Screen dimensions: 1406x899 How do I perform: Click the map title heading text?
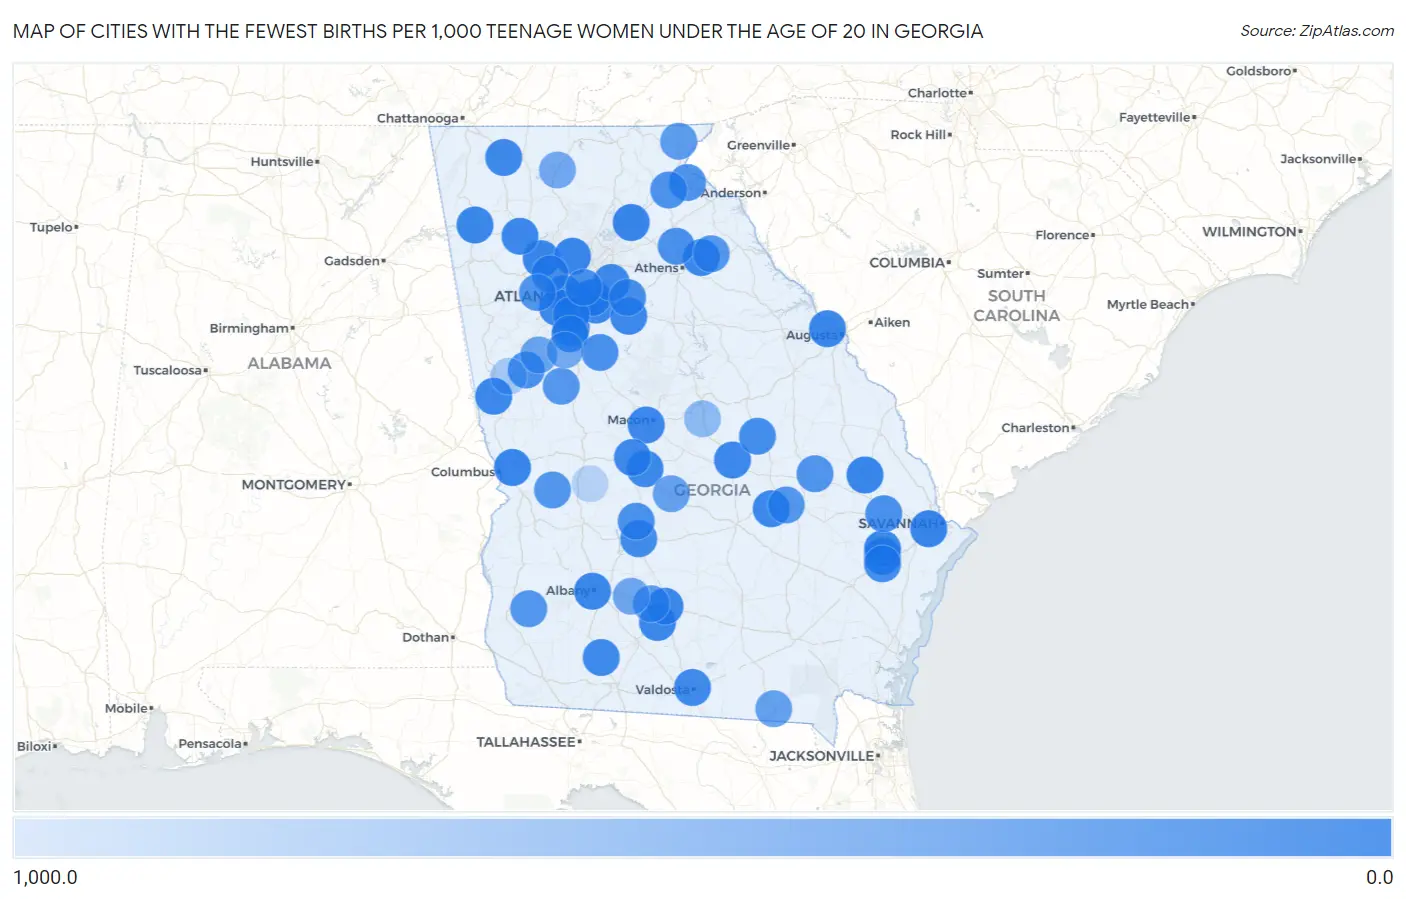pyautogui.click(x=498, y=31)
